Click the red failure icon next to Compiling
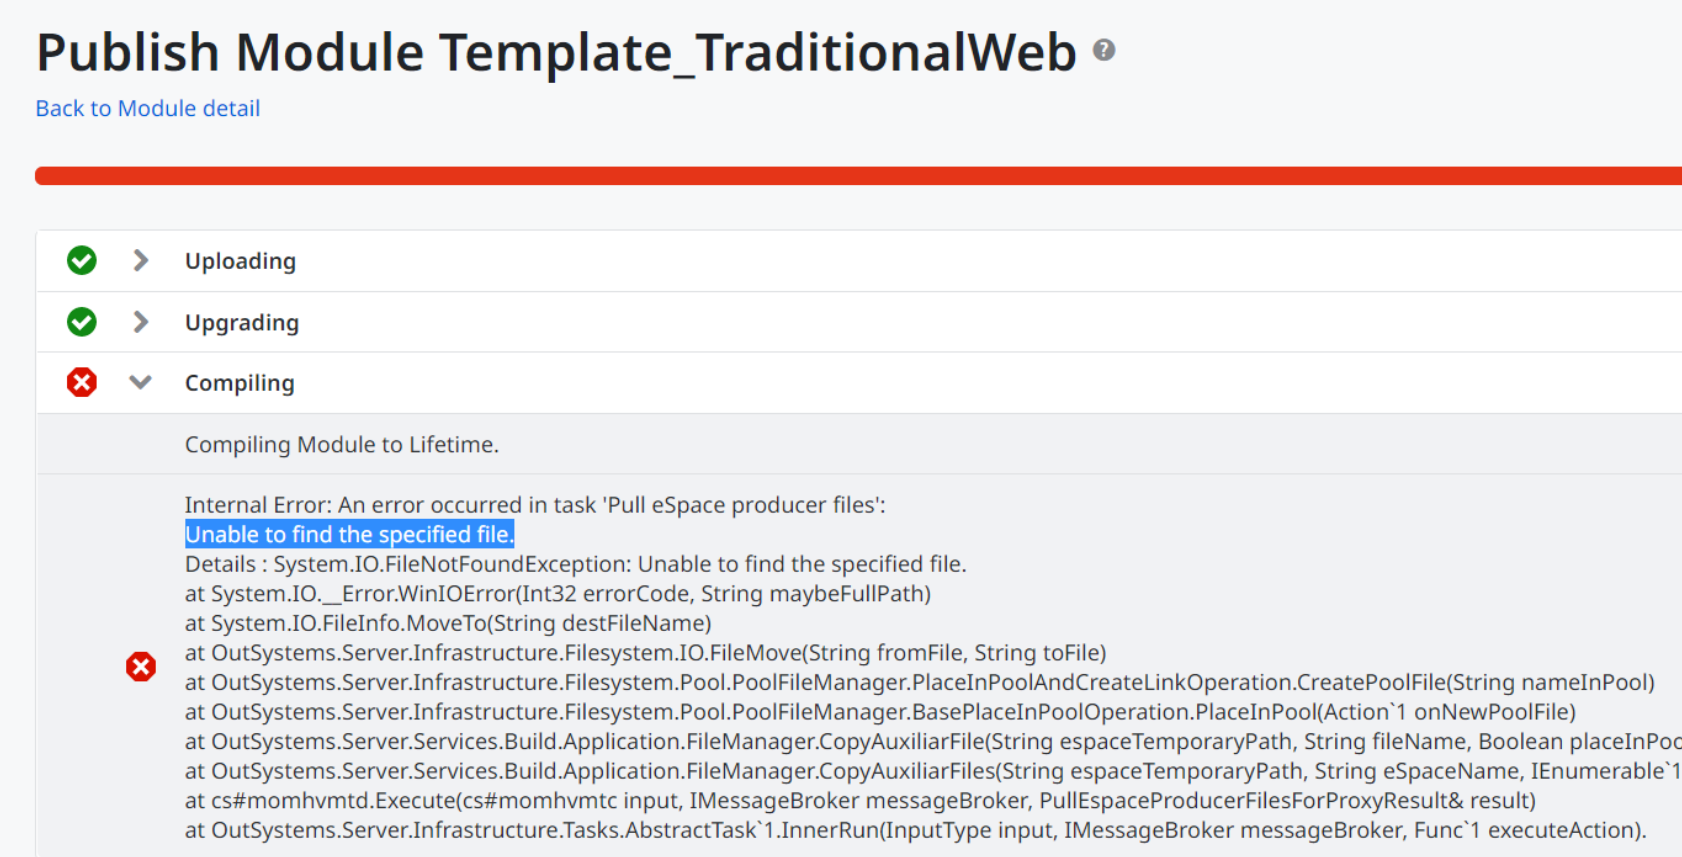1682x857 pixels. (x=82, y=382)
